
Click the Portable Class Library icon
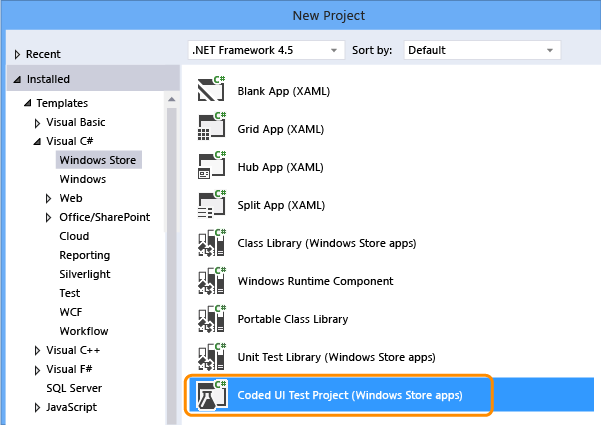(x=212, y=318)
